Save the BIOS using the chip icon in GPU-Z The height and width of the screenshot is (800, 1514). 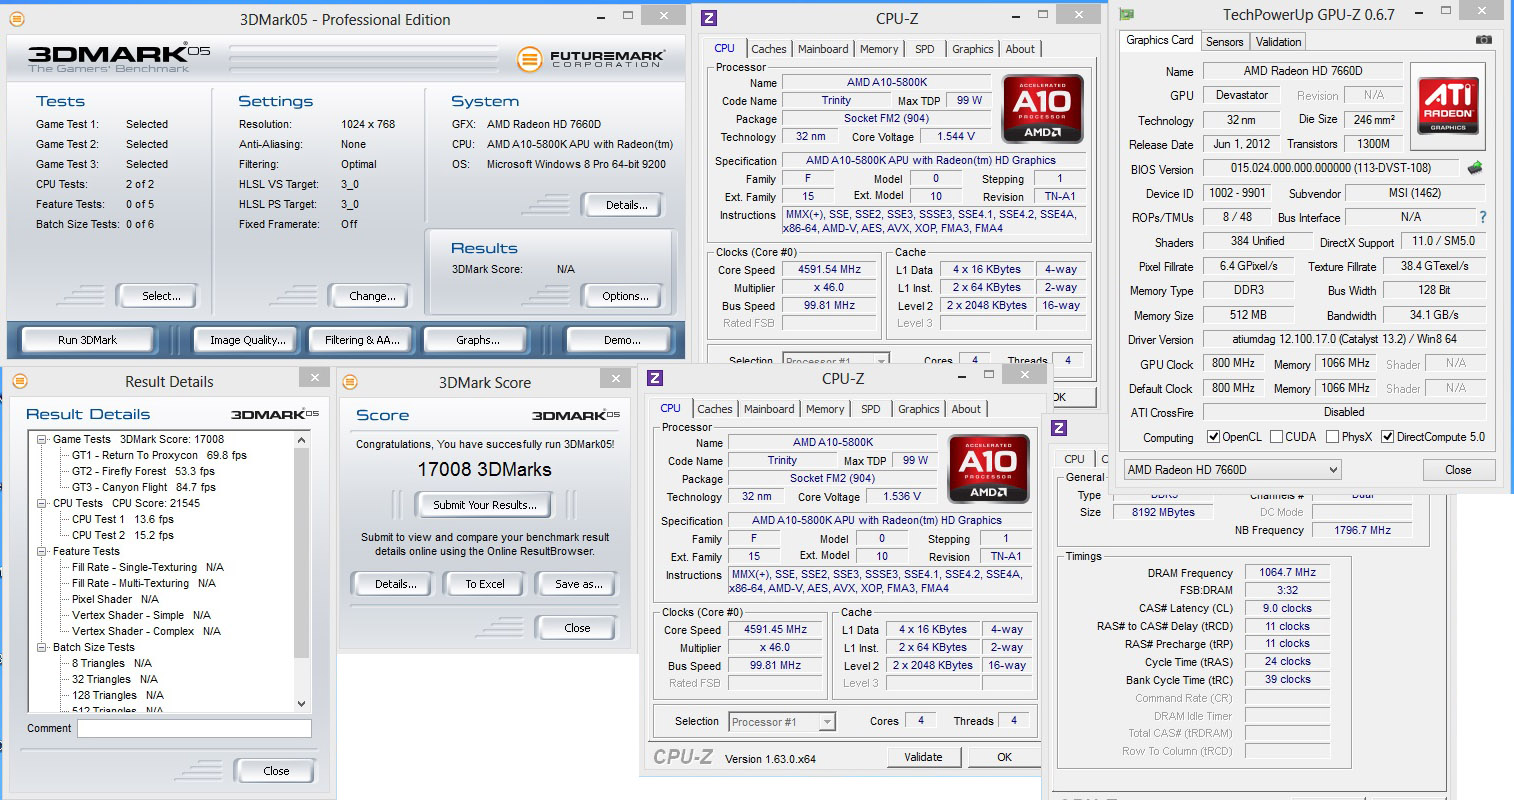point(1474,168)
